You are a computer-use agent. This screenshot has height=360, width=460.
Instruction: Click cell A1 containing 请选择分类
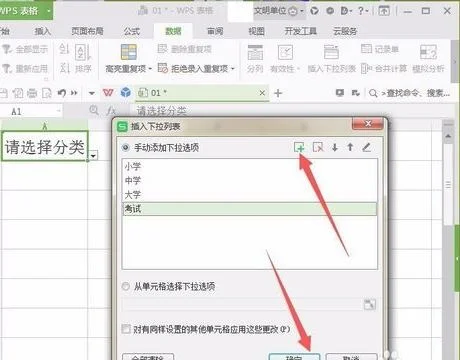point(45,146)
